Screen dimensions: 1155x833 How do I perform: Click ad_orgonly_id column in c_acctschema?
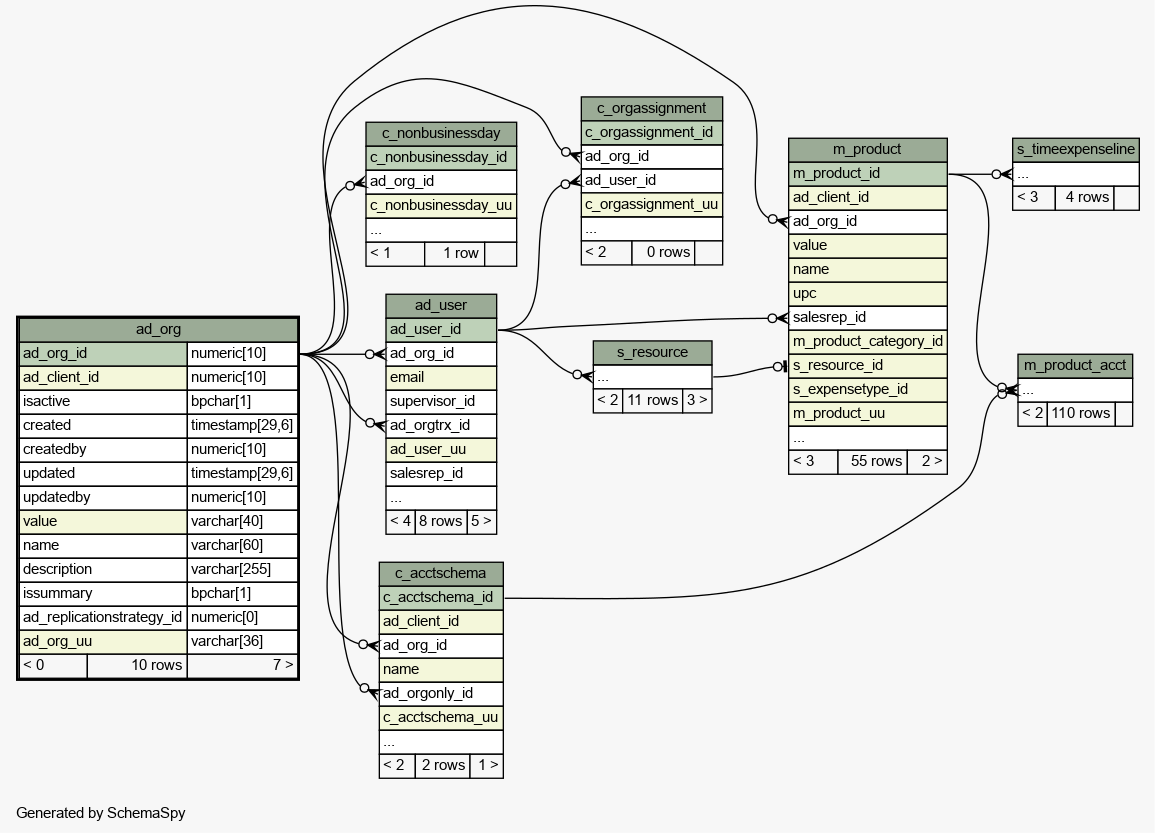(x=440, y=693)
